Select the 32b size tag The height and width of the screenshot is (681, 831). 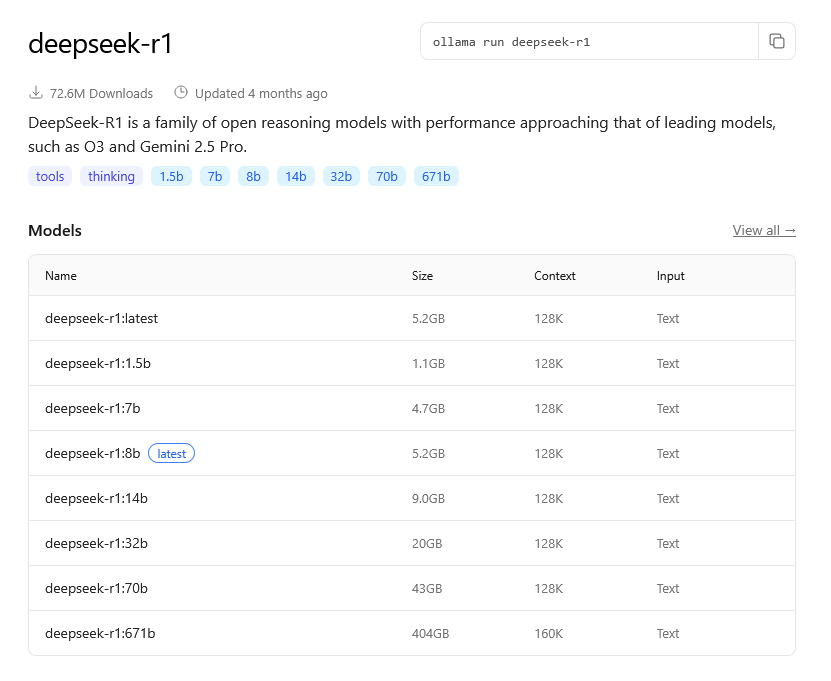341,177
